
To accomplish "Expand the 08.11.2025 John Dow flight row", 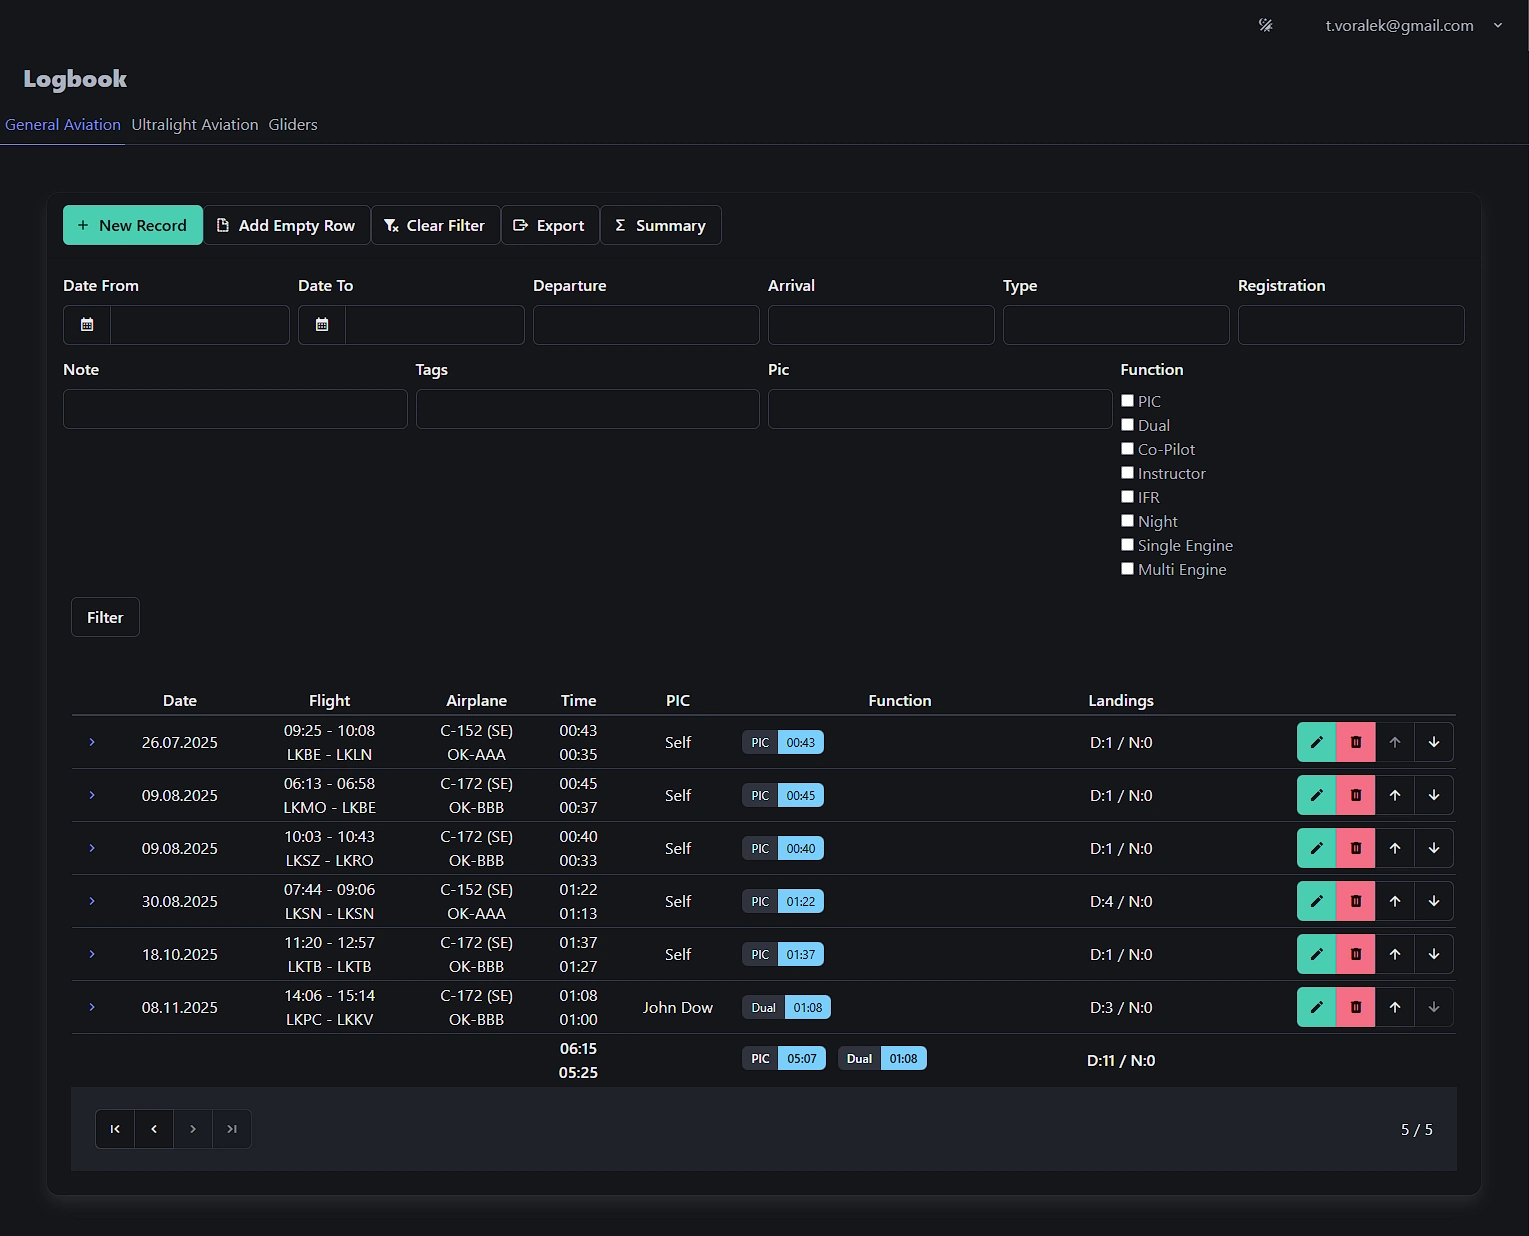I will coord(92,1007).
